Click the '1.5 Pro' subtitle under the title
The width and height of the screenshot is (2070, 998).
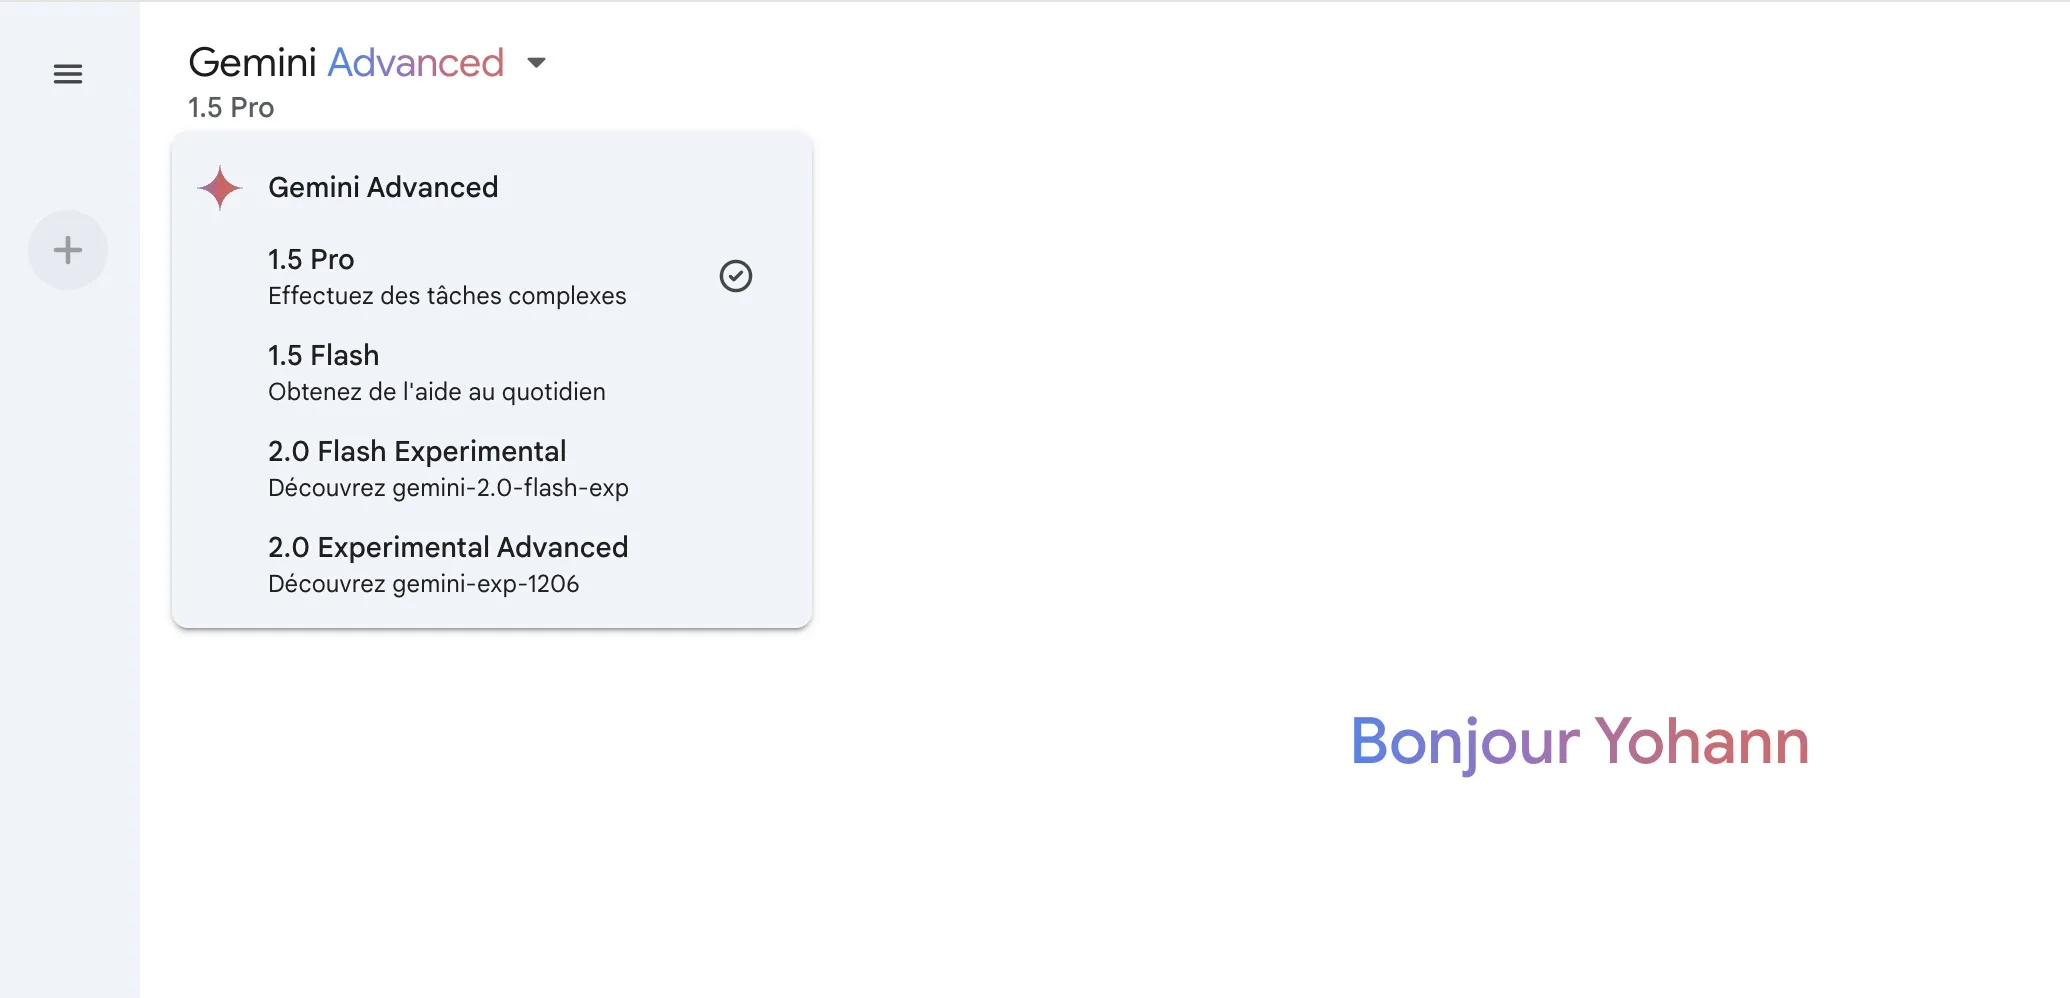(x=231, y=107)
